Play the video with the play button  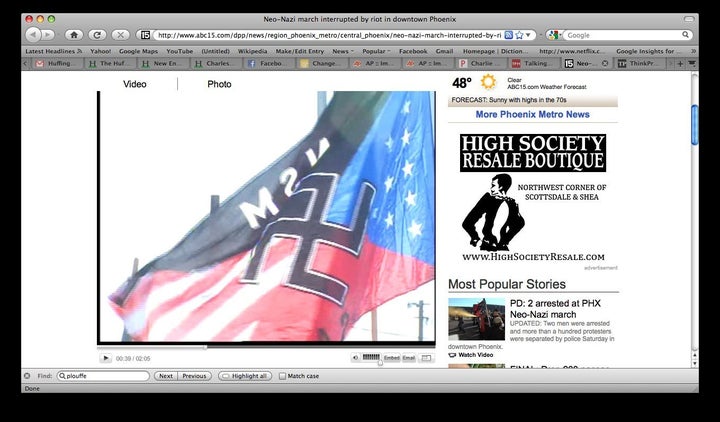click(106, 358)
